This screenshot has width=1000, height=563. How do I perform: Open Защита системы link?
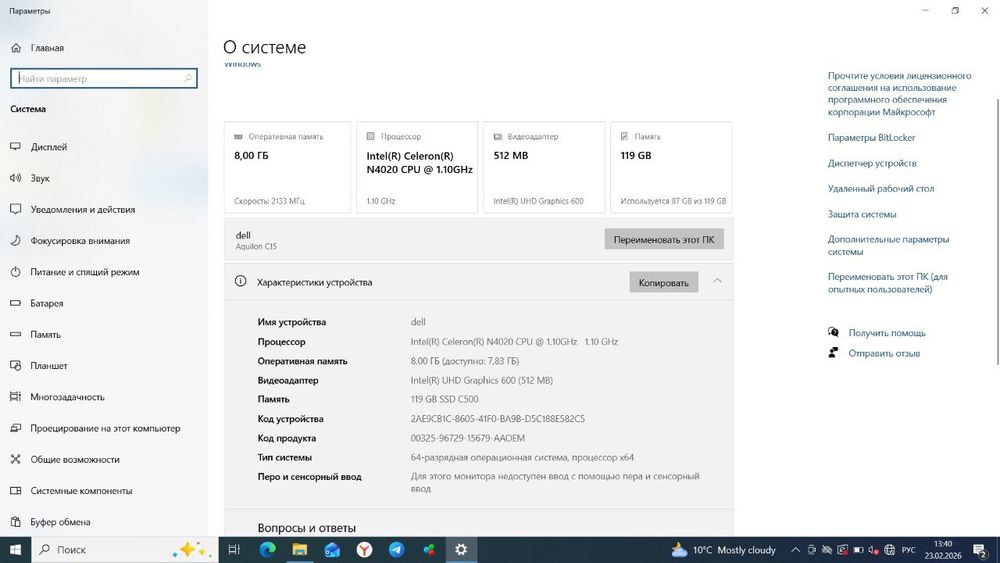862,214
